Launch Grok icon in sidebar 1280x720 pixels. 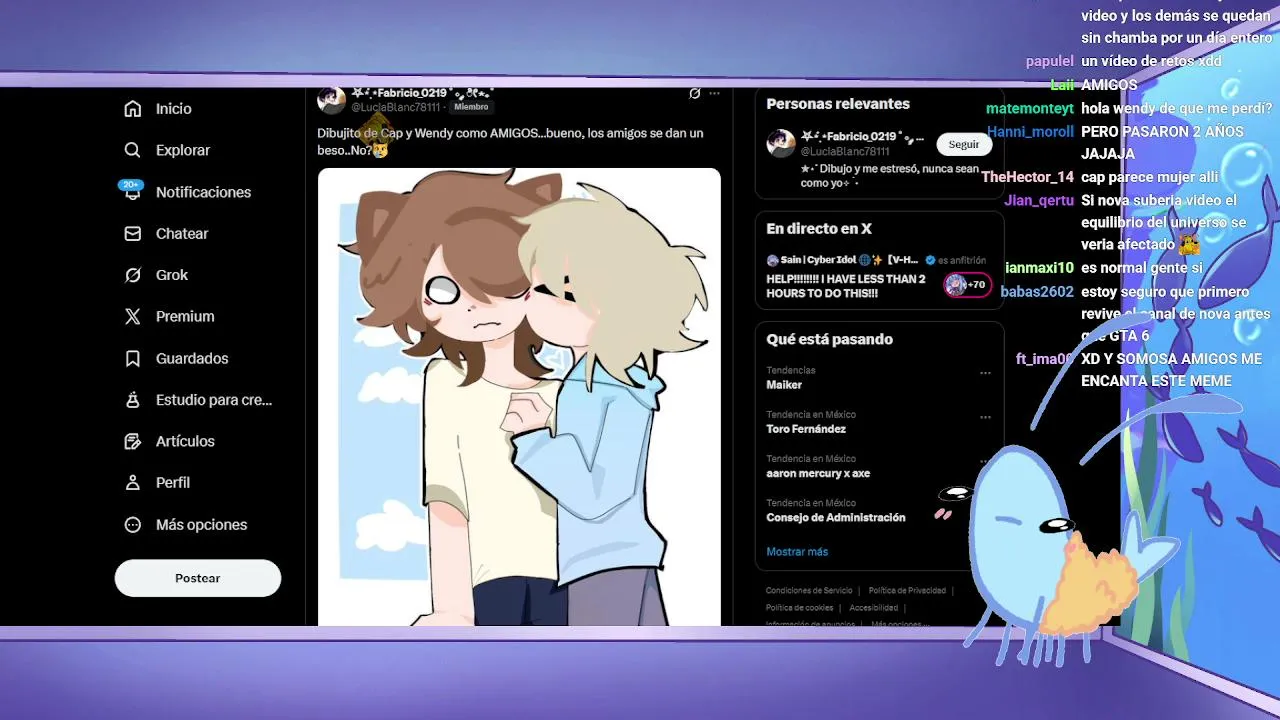point(132,275)
